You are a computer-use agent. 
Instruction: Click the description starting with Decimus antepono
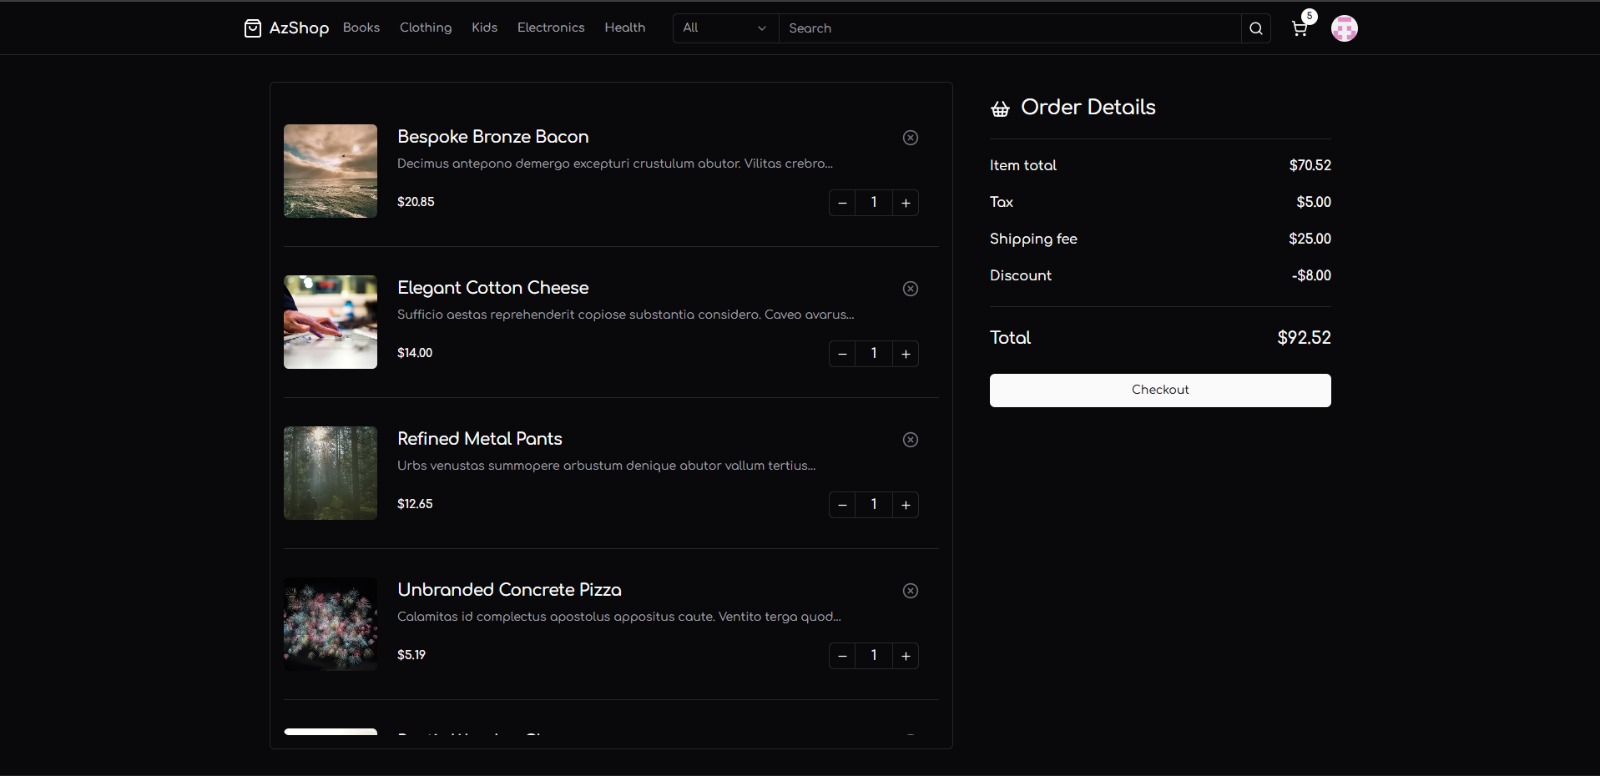[x=615, y=164]
